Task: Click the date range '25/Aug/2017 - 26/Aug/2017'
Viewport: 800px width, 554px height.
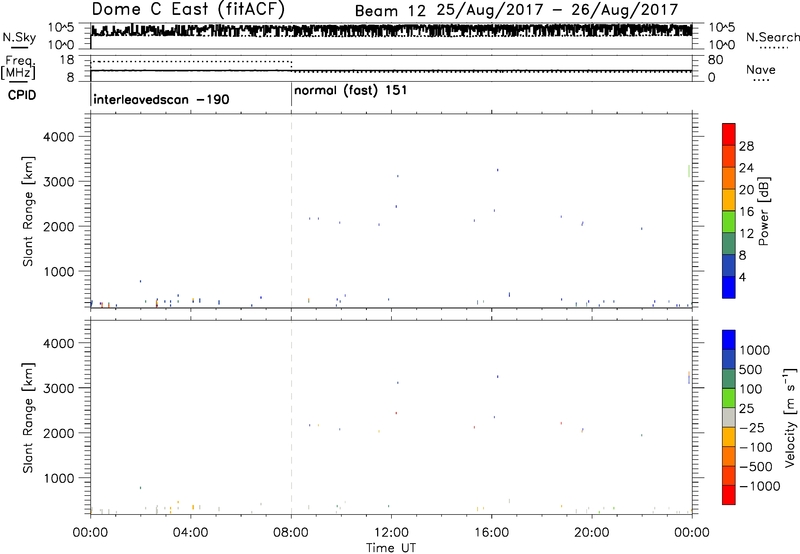Action: tap(557, 10)
